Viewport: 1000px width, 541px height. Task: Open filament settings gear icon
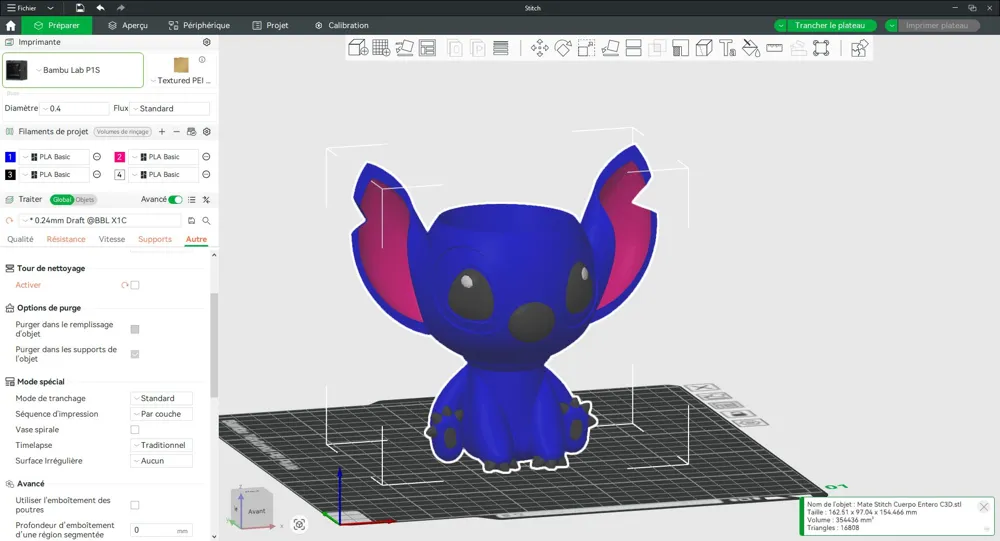tap(207, 131)
